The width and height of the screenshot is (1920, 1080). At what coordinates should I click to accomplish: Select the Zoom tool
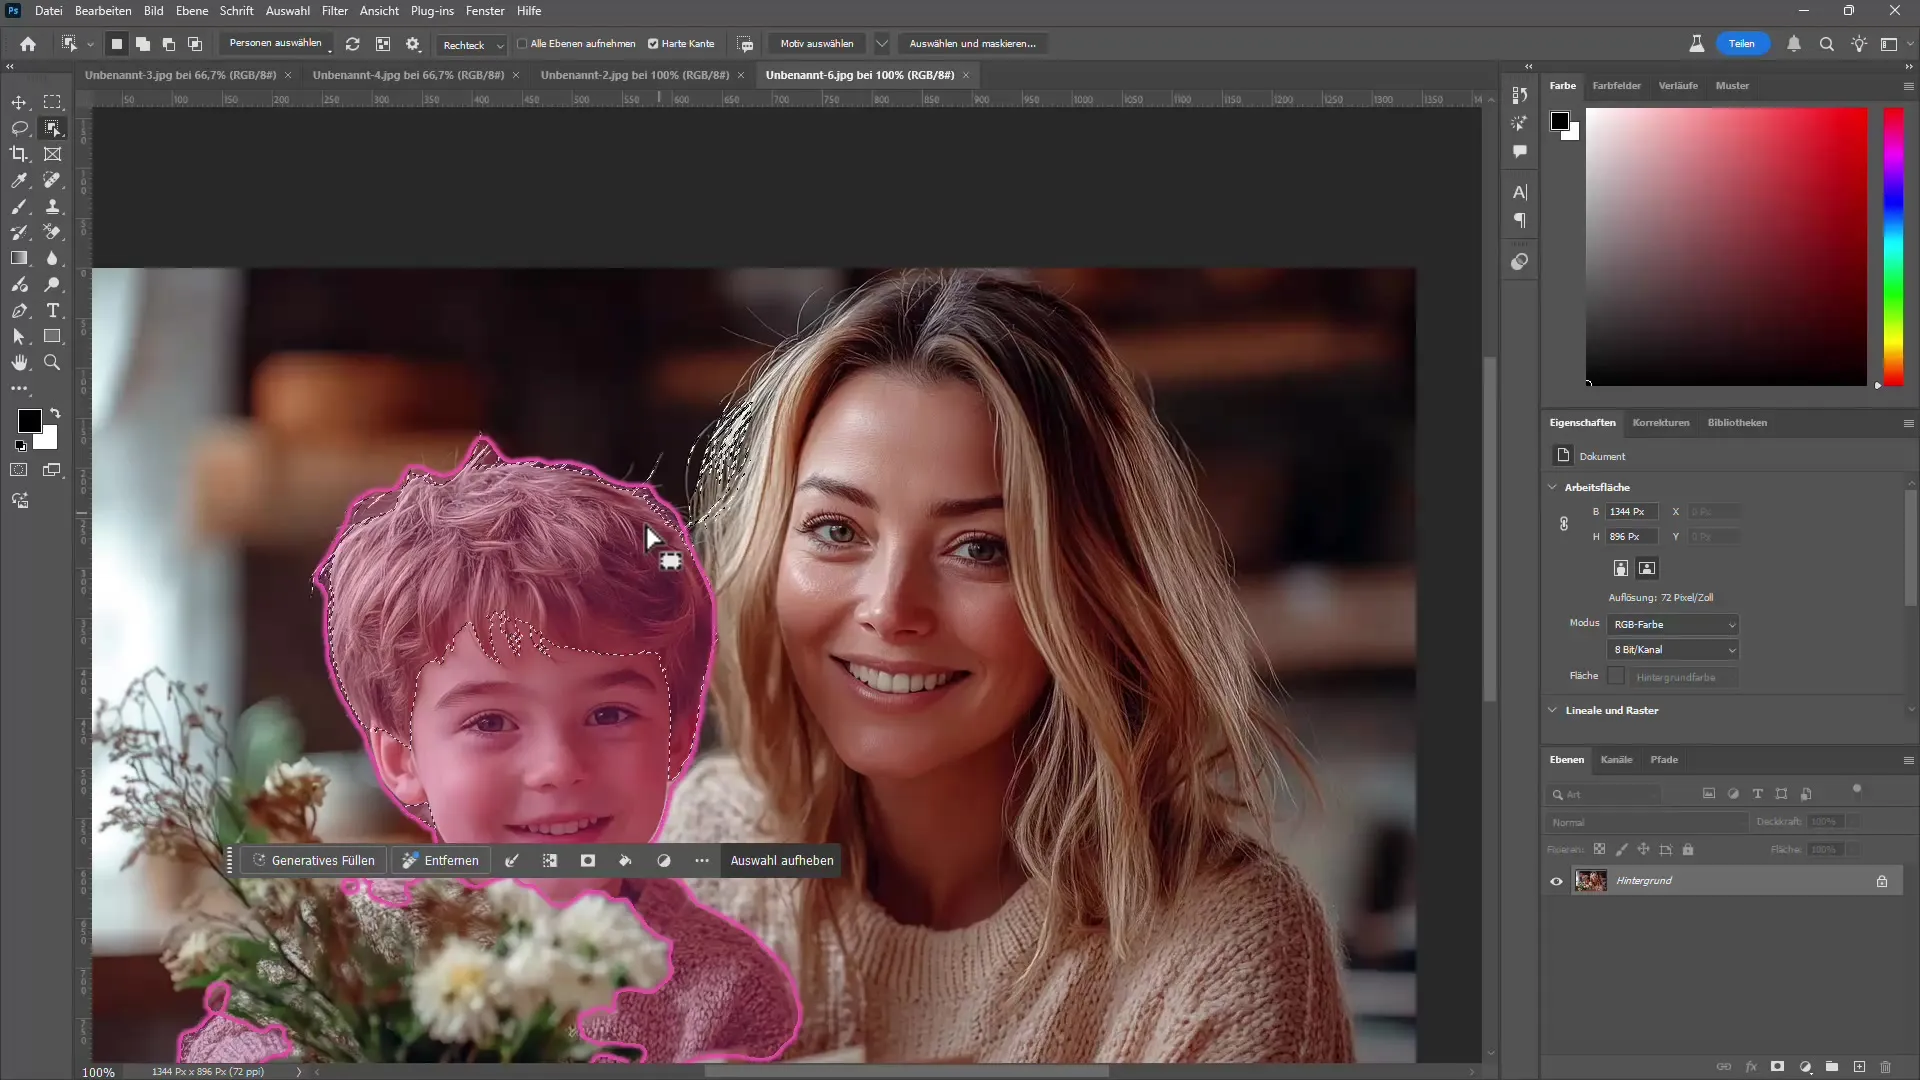[x=52, y=363]
